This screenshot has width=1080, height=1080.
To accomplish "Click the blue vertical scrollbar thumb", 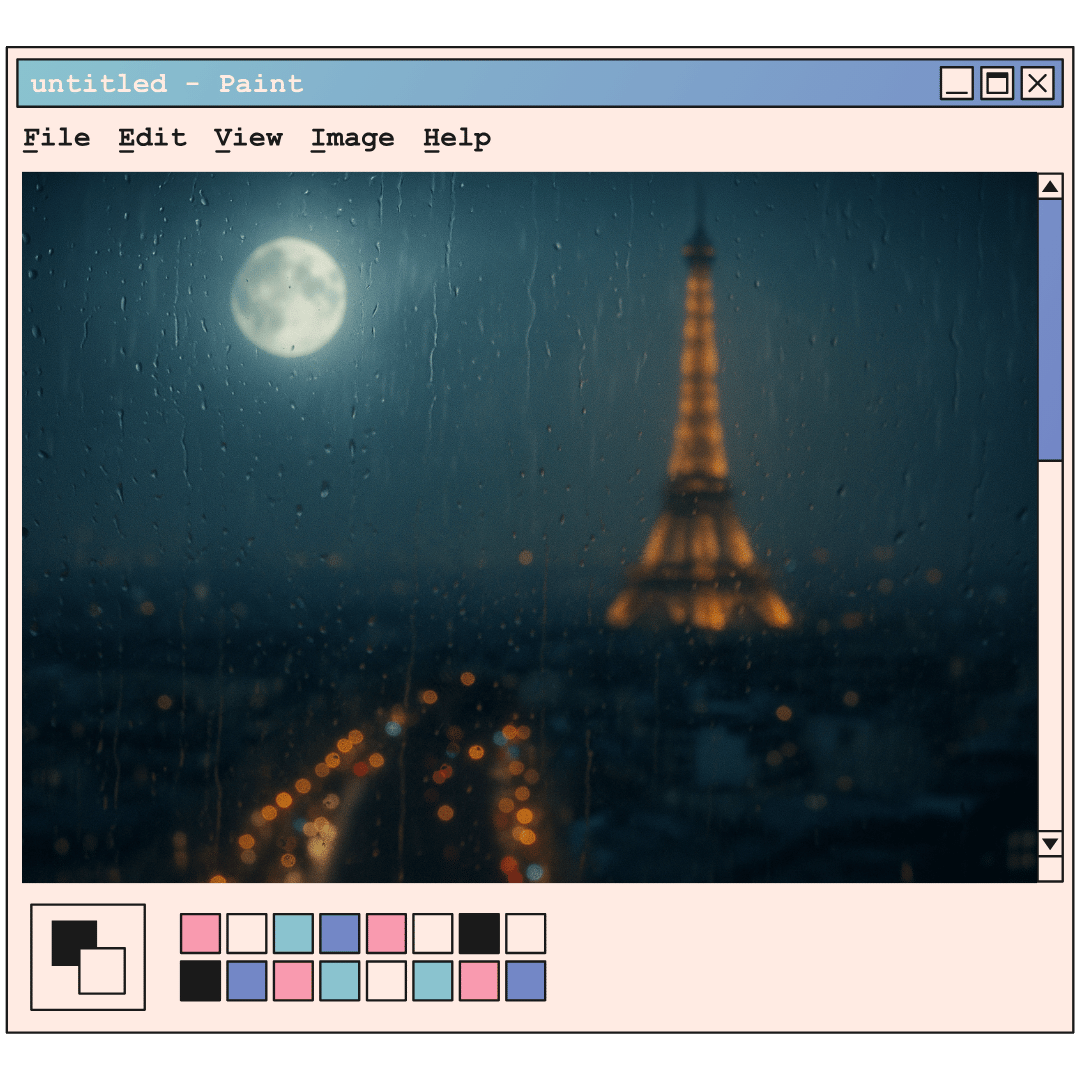I will pyautogui.click(x=1050, y=330).
